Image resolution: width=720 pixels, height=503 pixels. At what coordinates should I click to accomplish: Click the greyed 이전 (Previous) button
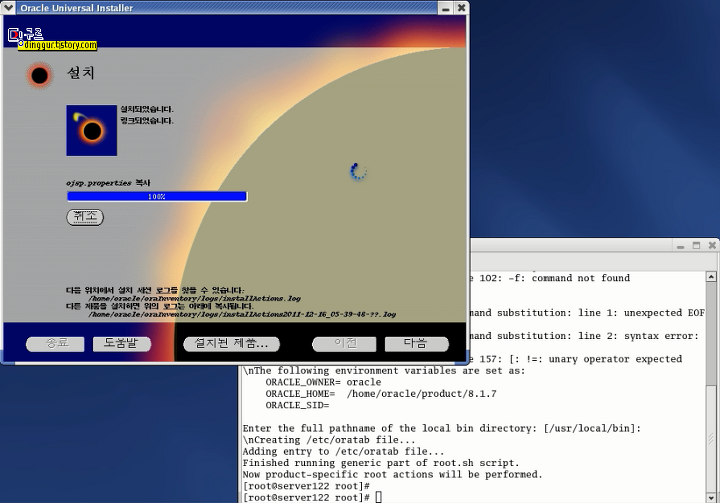[344, 344]
